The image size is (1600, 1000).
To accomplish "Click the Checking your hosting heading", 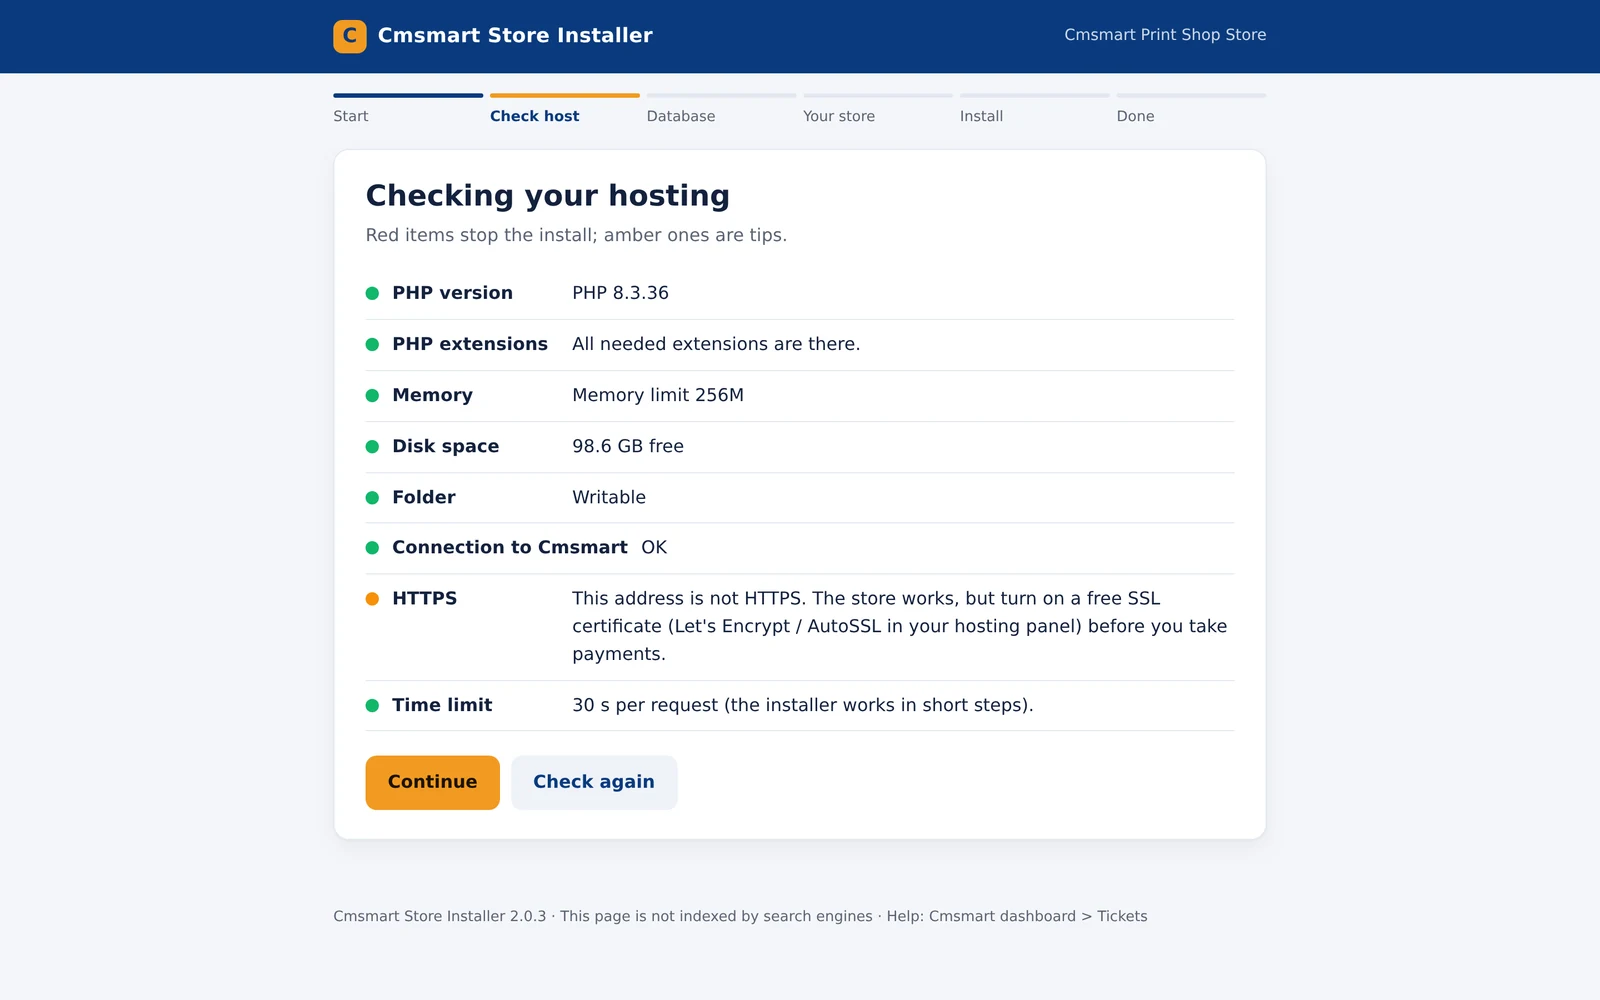I will coord(548,195).
